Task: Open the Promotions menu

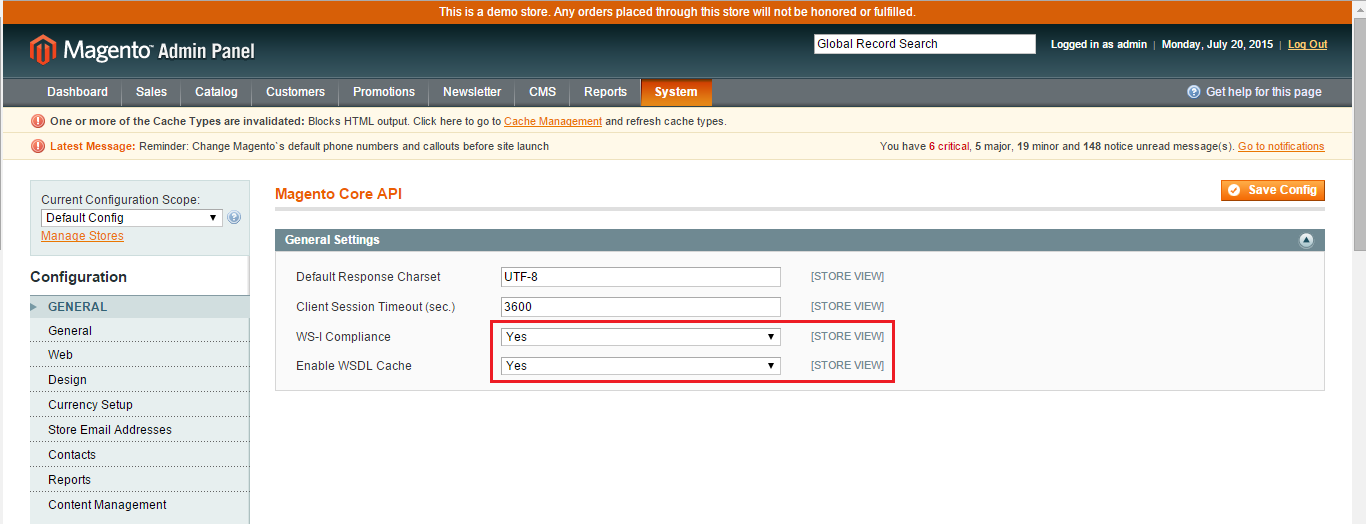Action: (384, 92)
